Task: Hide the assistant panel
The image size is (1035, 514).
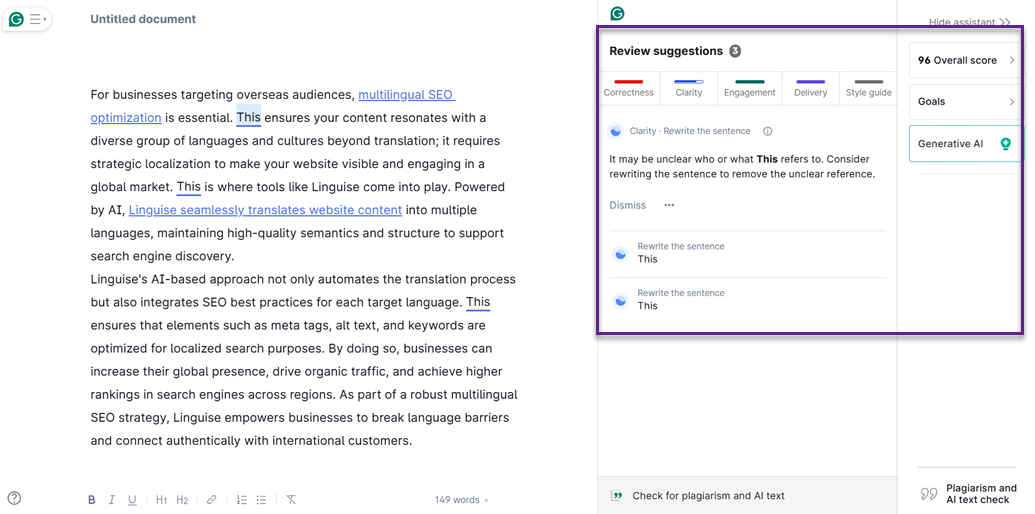Action: point(970,22)
